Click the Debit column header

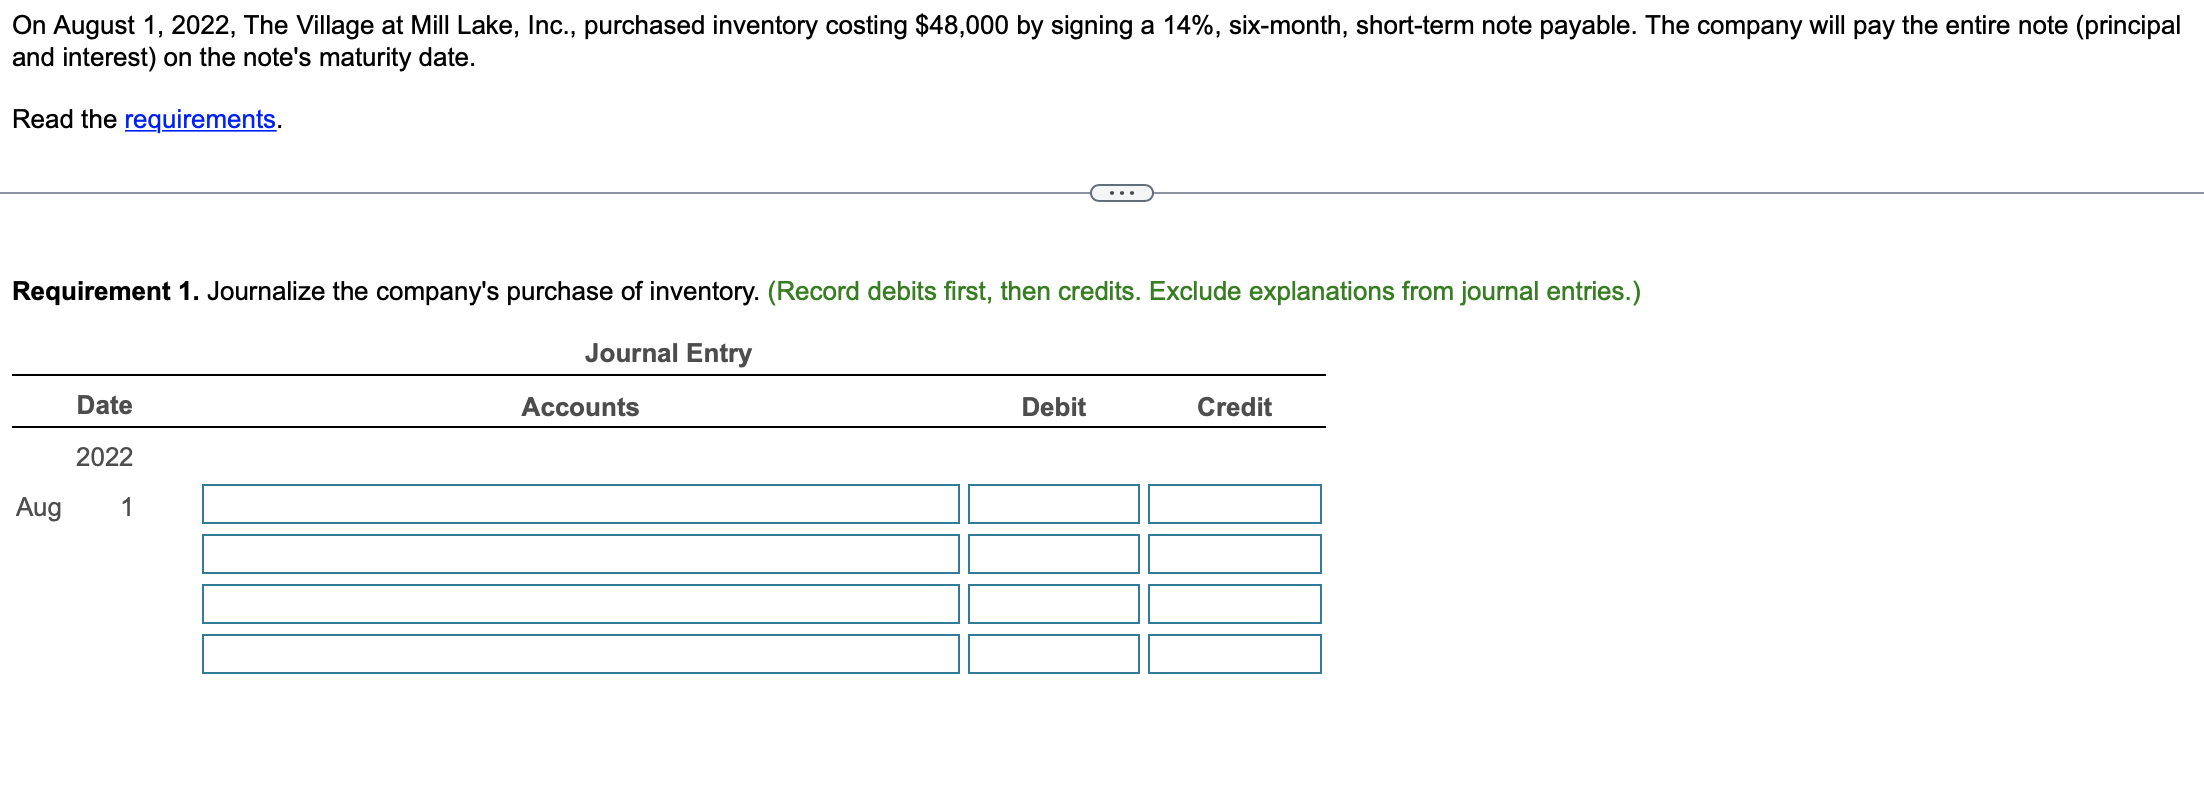1052,407
